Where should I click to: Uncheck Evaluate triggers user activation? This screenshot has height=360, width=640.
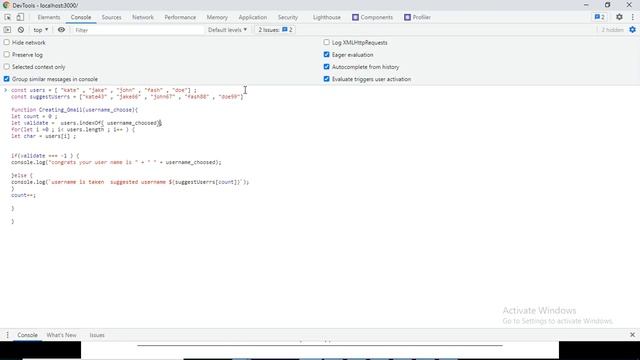(327, 79)
